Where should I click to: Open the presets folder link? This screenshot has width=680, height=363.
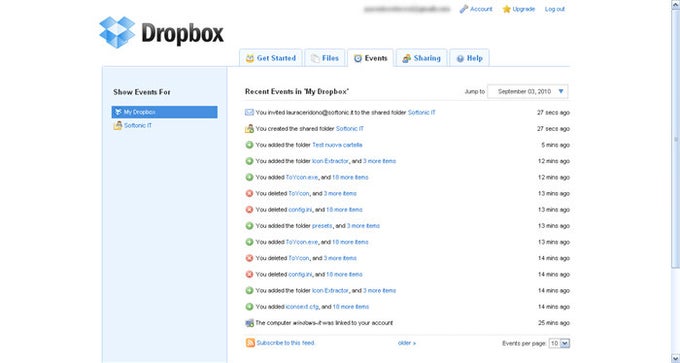click(322, 226)
